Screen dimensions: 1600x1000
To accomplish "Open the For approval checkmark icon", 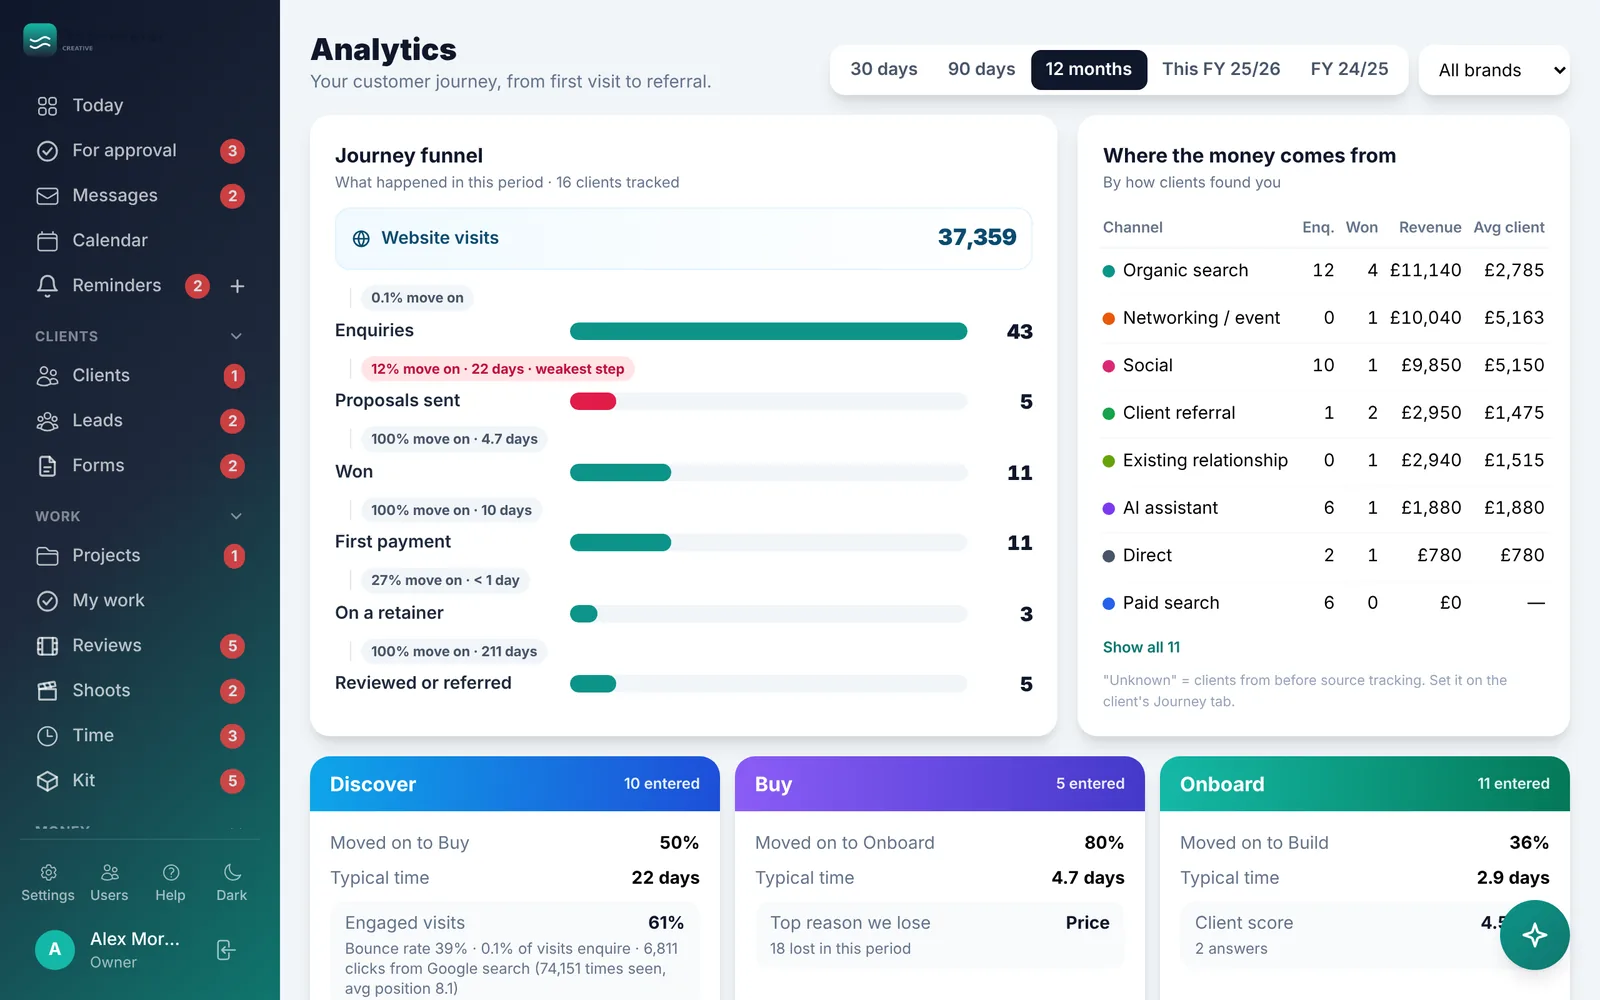I will pos(47,151).
